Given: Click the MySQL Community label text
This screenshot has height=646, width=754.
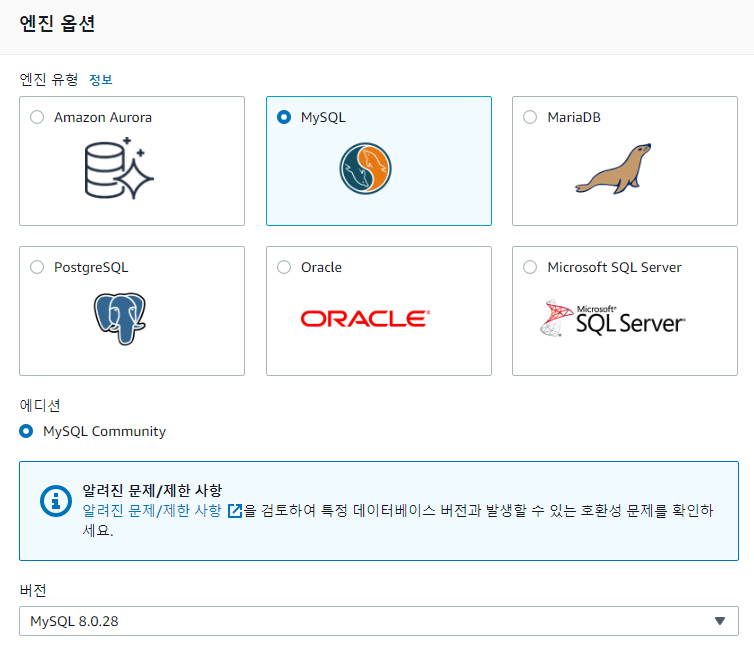Looking at the screenshot, I should (x=104, y=431).
